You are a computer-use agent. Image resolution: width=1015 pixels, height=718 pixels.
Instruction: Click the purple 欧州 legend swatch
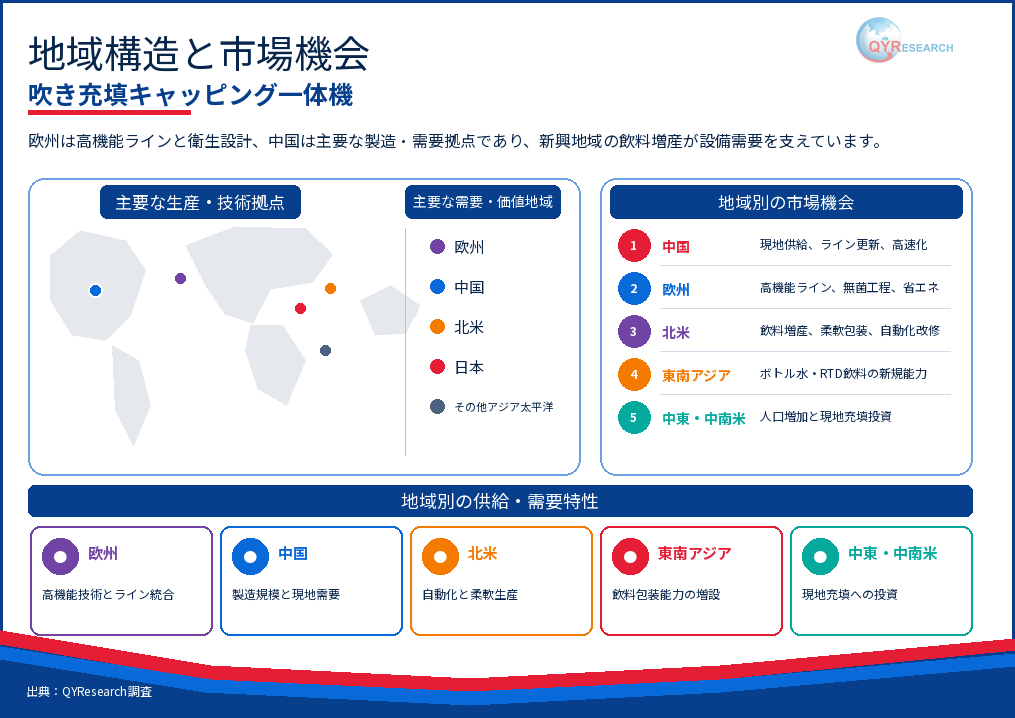438,246
